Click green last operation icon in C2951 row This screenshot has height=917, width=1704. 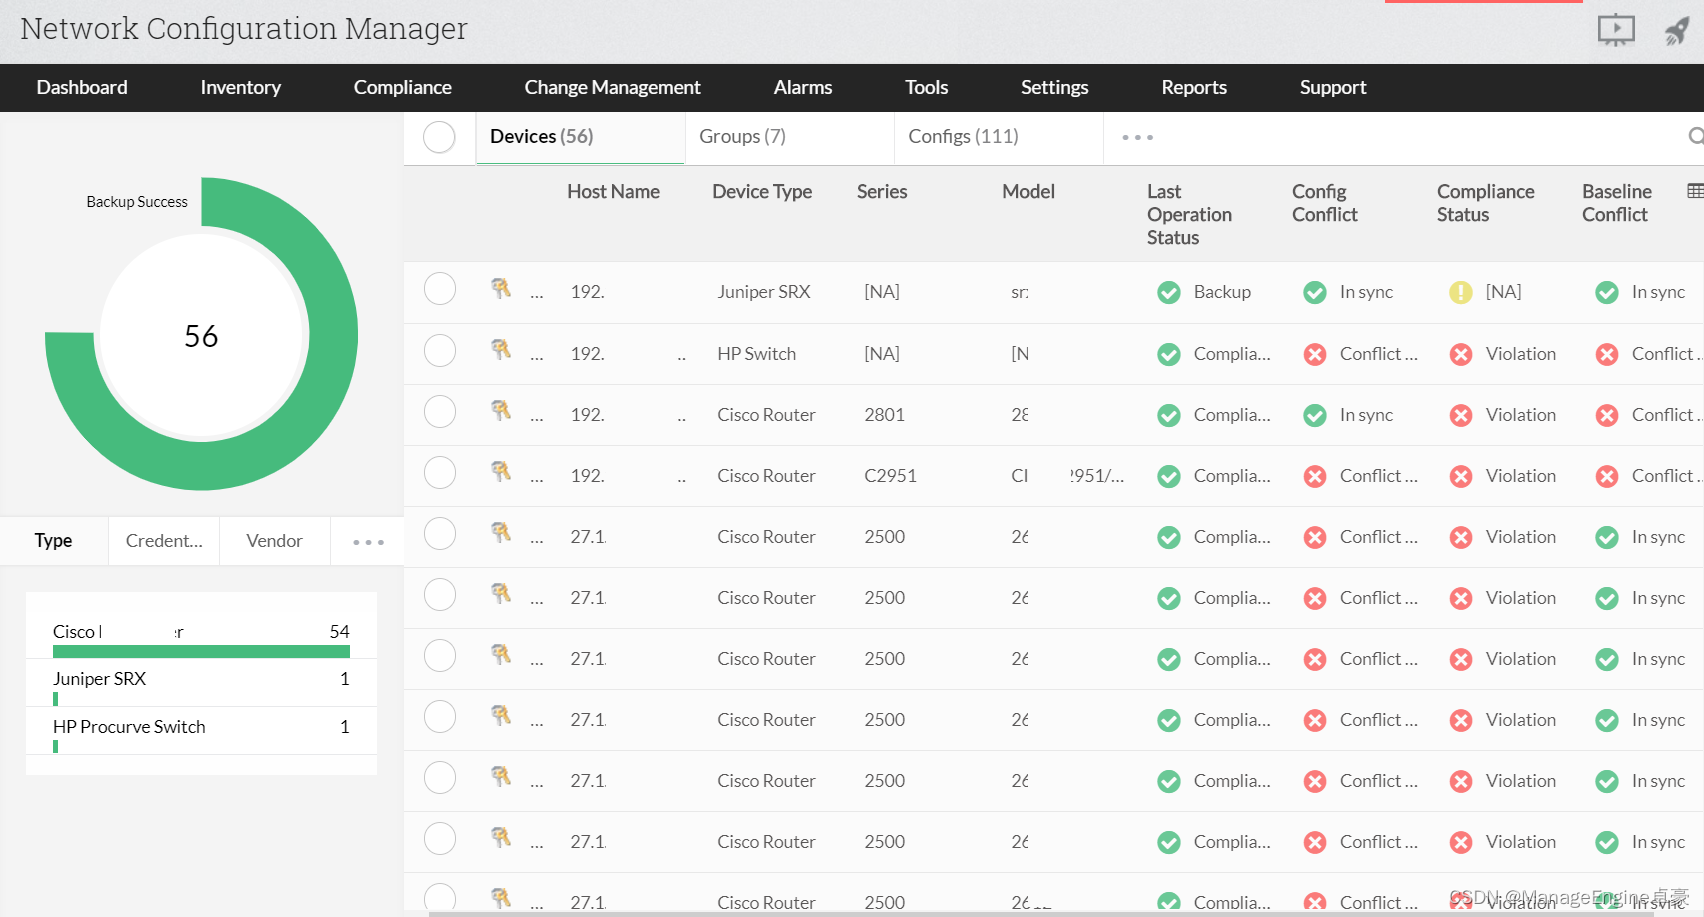(1168, 476)
